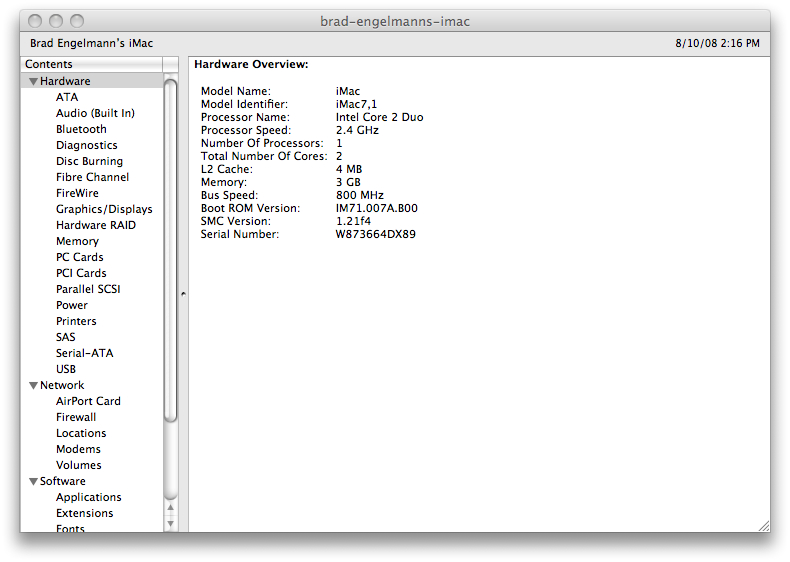Open Parallel SCSI information
This screenshot has height=562, width=790.
(88, 289)
